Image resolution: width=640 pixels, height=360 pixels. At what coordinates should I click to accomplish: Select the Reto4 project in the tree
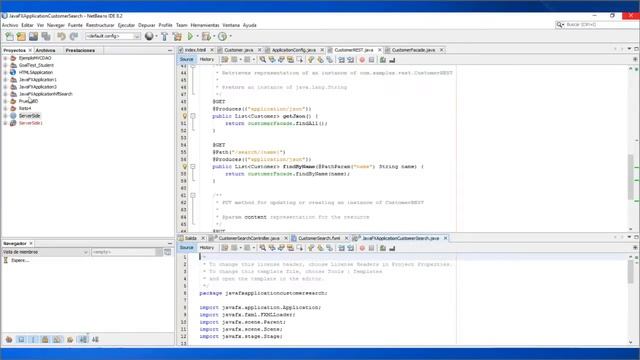coord(25,108)
